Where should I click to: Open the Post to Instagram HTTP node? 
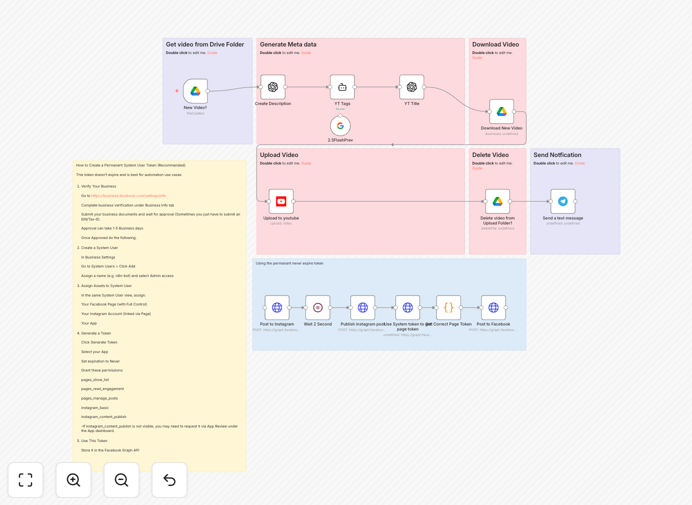pyautogui.click(x=277, y=308)
